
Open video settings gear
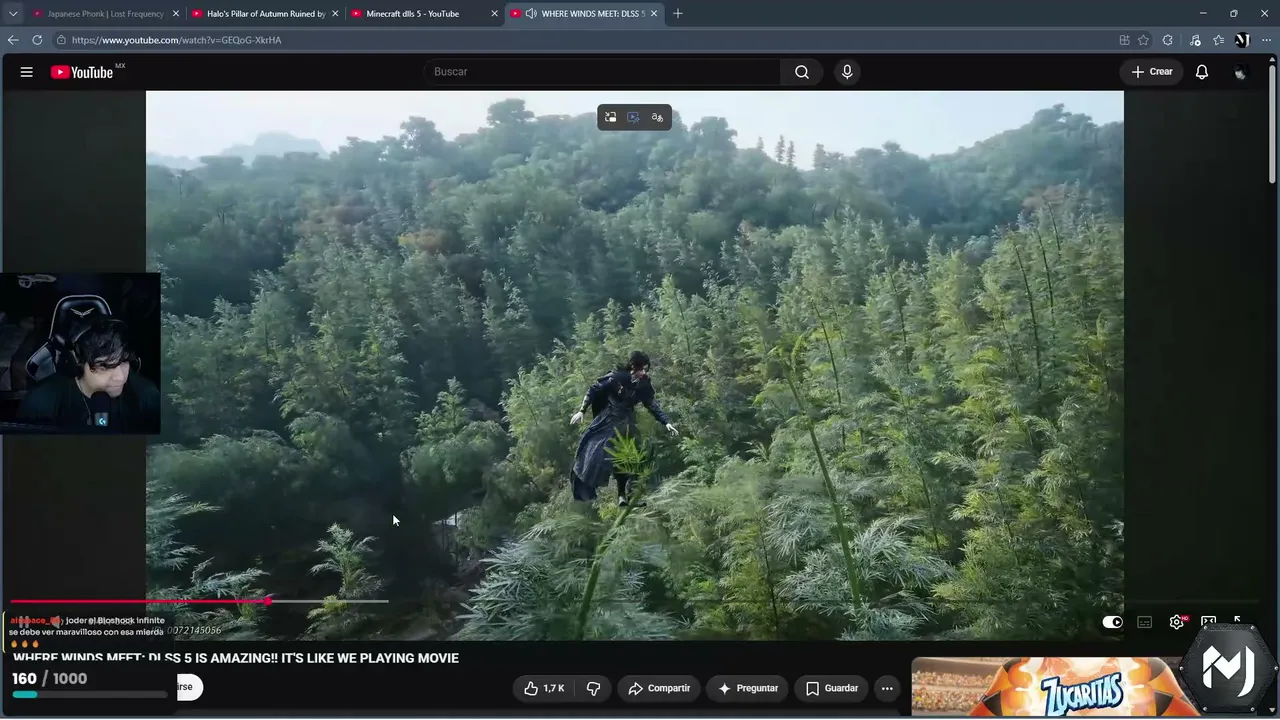tap(1177, 622)
